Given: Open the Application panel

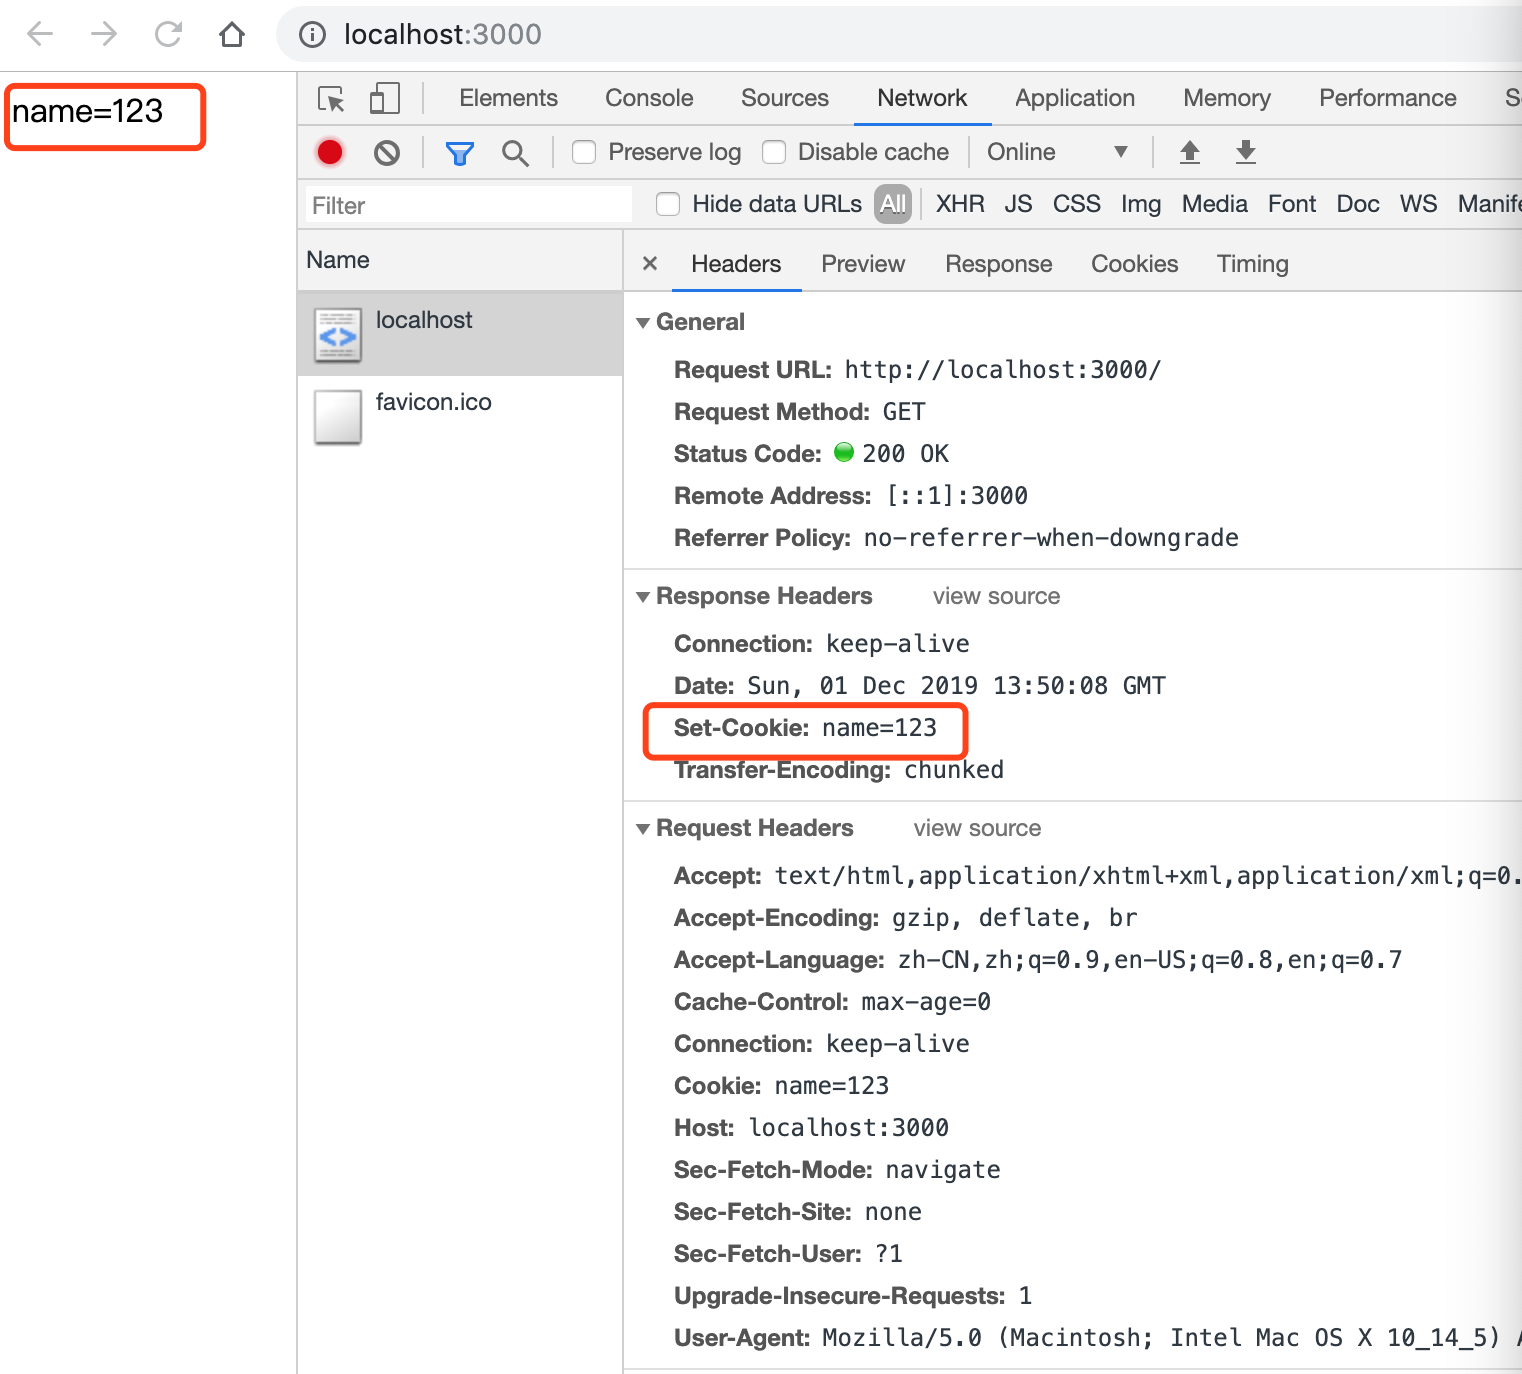Looking at the screenshot, I should (x=1075, y=98).
